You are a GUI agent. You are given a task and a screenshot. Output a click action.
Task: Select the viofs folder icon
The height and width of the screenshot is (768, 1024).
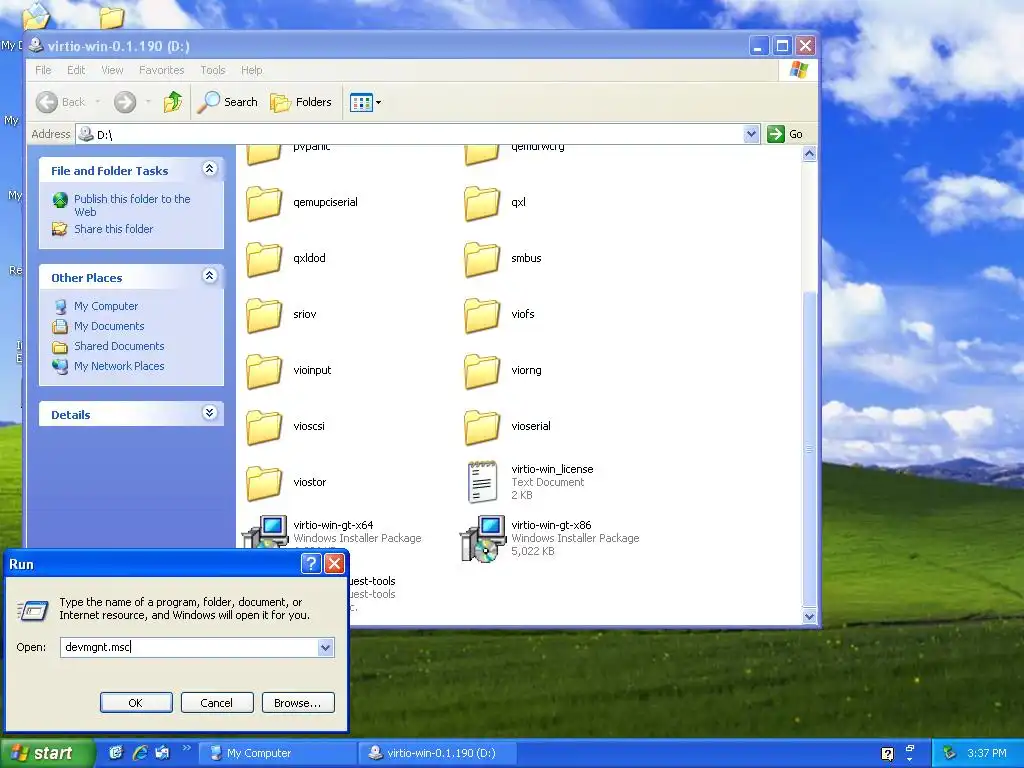pos(482,315)
